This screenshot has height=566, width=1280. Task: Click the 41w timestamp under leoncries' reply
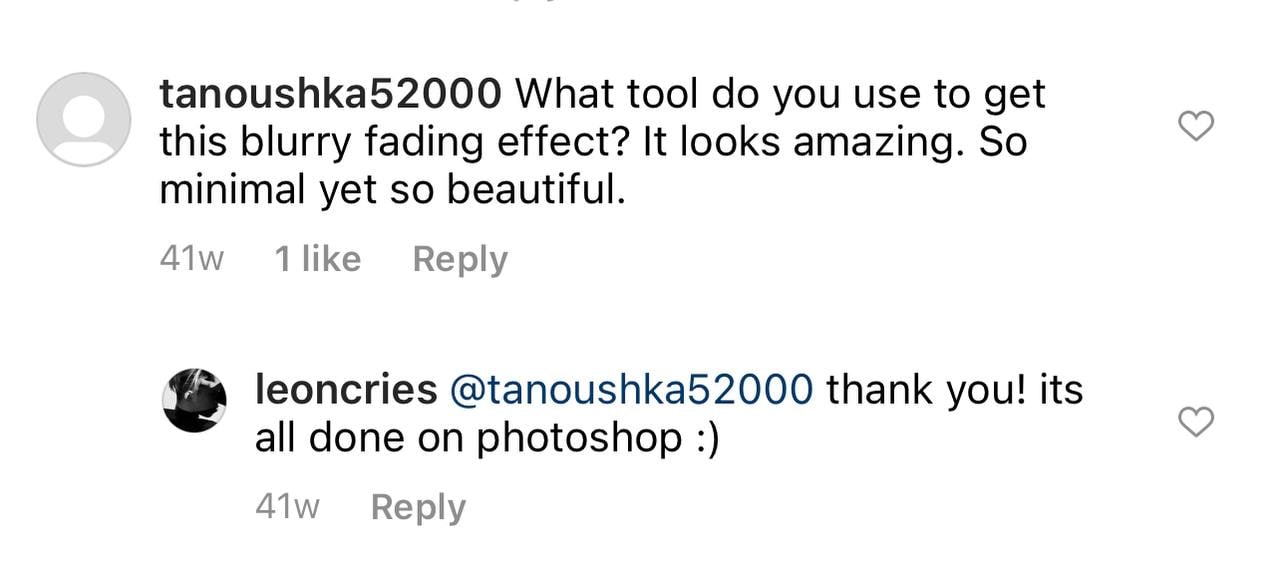tap(287, 507)
